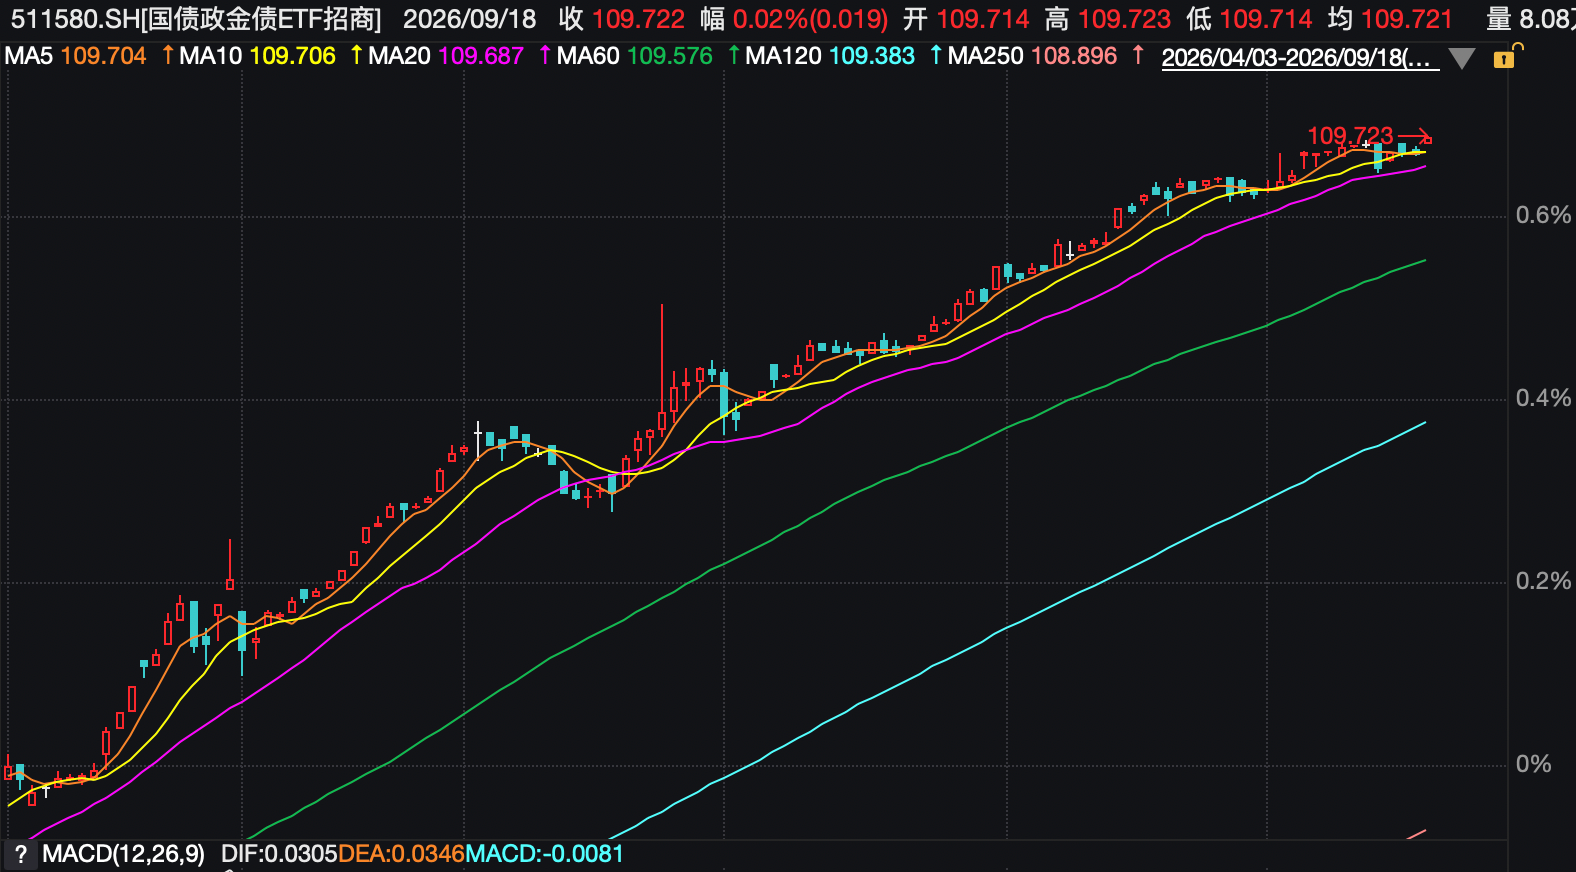Click the MA20 109.687 label
Screen dimensions: 1576x872
[446, 56]
